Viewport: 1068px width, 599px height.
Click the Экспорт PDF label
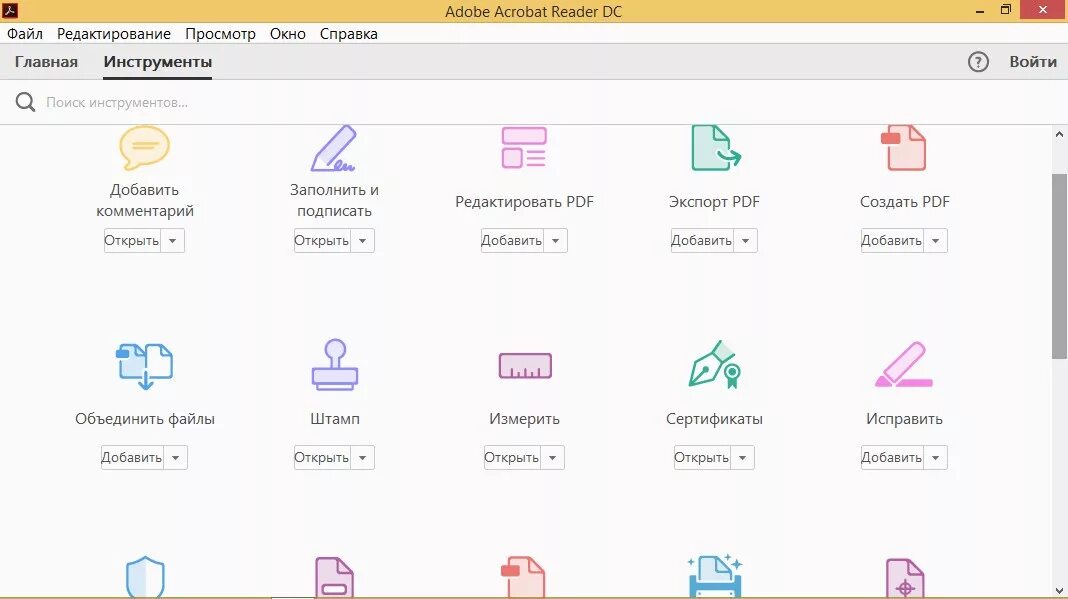pyautogui.click(x=714, y=202)
